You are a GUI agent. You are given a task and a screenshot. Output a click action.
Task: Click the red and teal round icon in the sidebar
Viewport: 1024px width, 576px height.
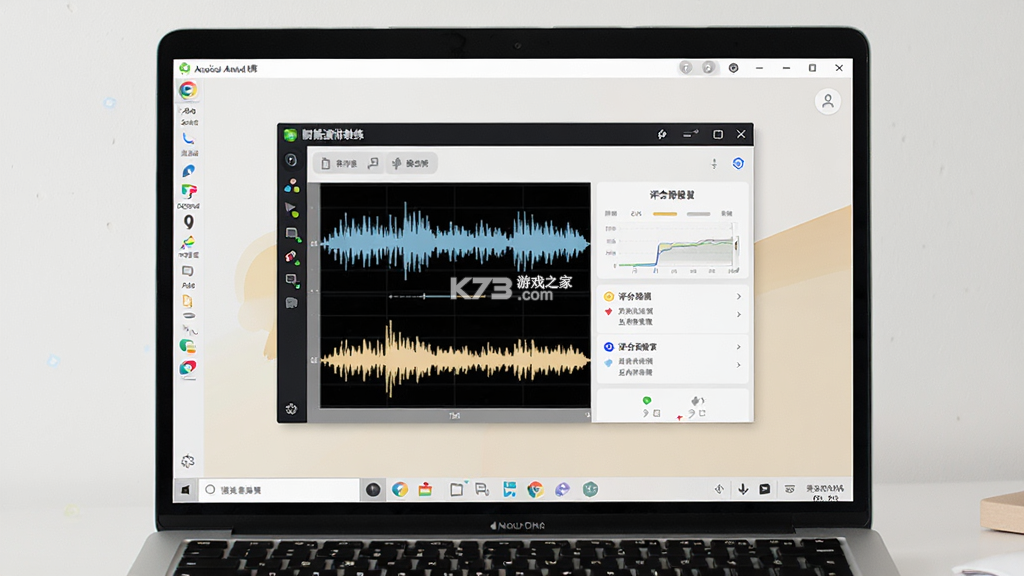click(188, 368)
